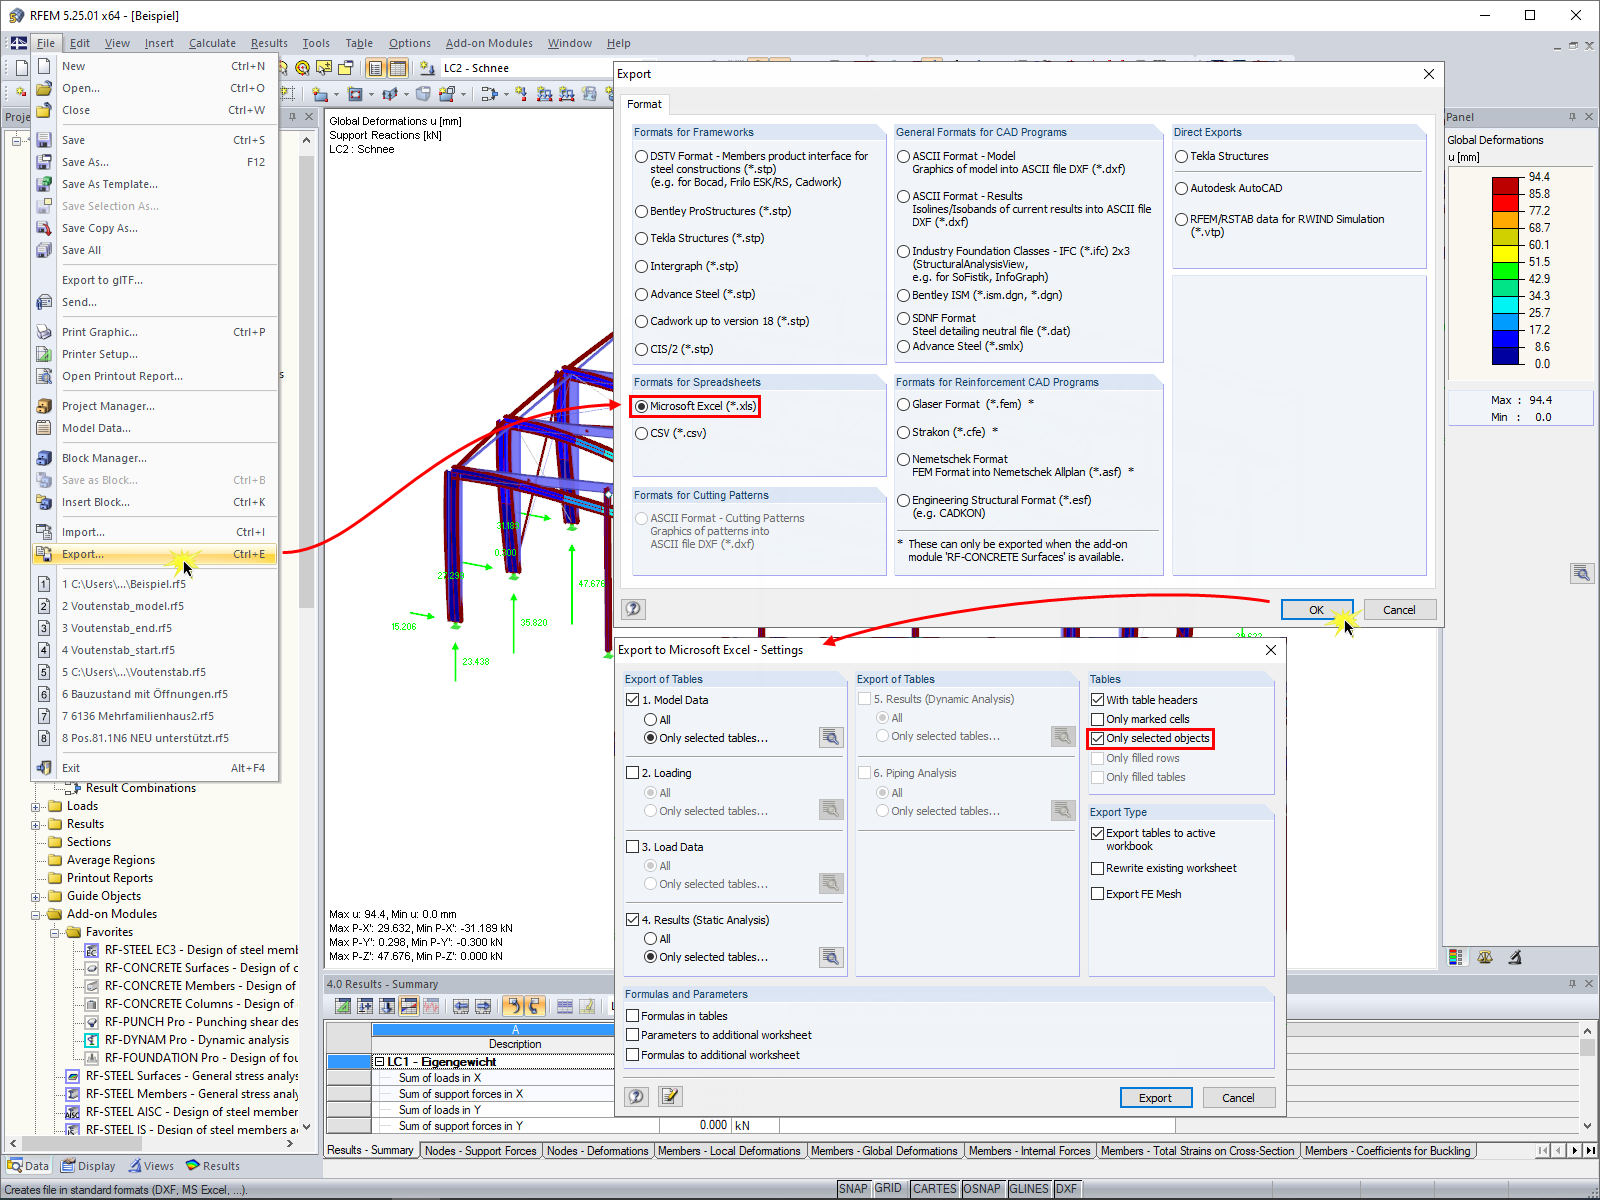1600x1200 pixels.
Task: Collapse the LC1 - Eigengewicht results group
Action: tap(379, 1061)
